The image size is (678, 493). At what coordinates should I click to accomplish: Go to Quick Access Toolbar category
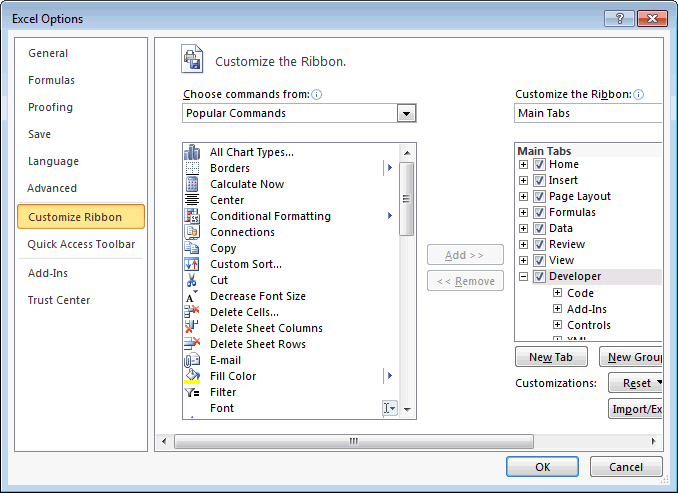point(81,244)
